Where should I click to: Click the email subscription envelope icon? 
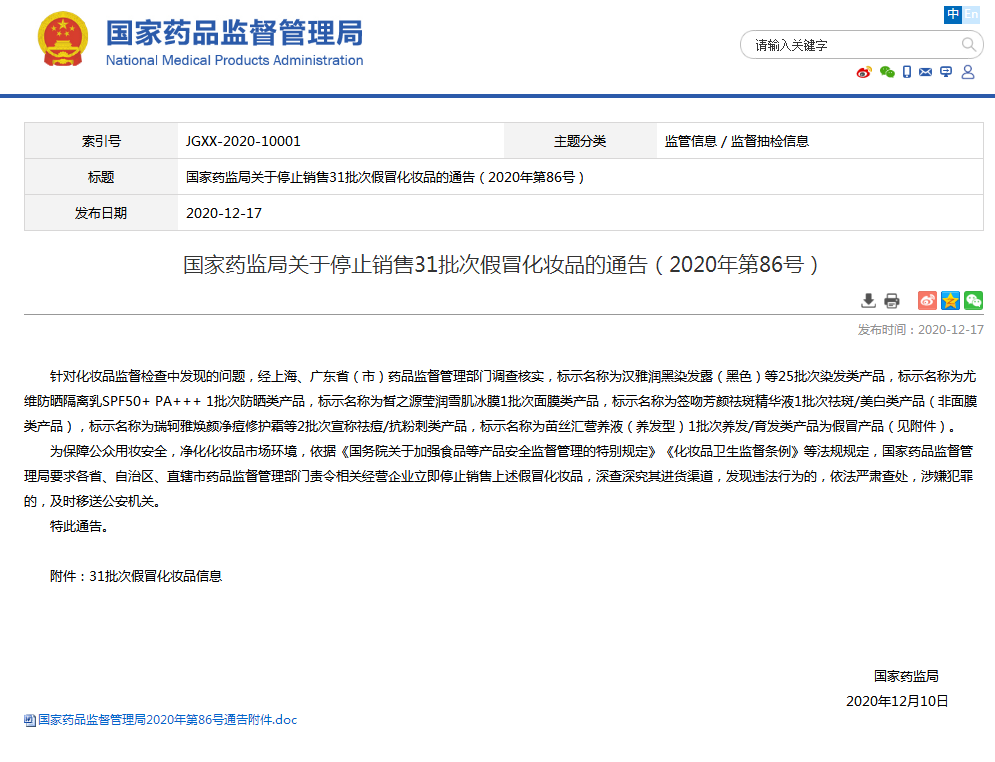pyautogui.click(x=925, y=72)
